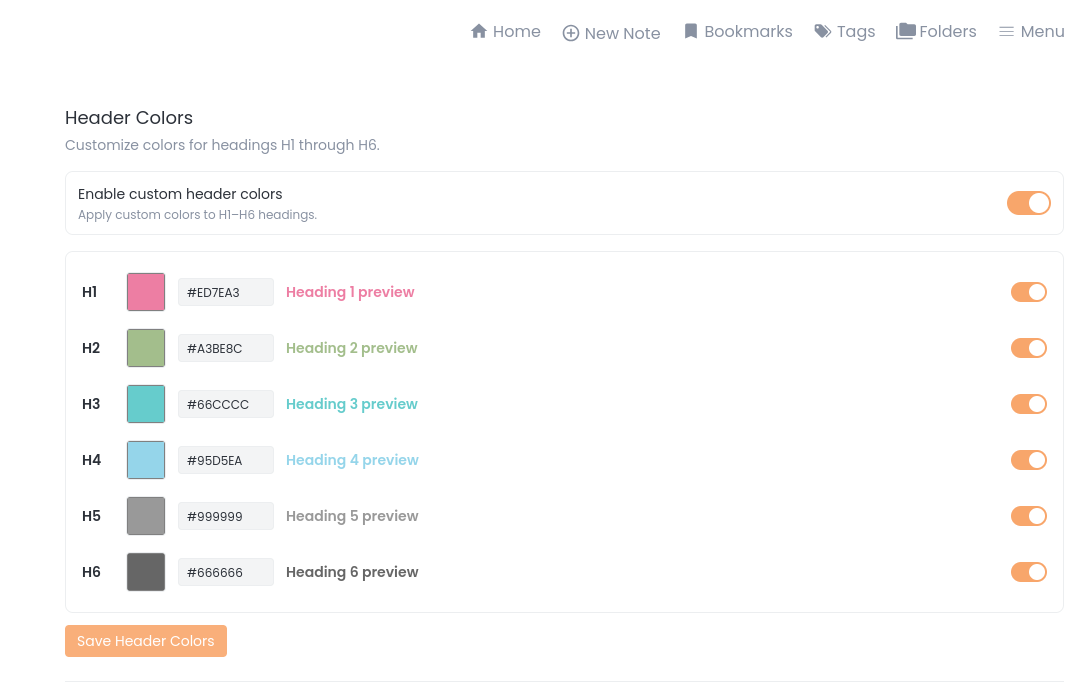Click the hamburger Menu icon
Viewport: 1085px width, 689px height.
click(x=1007, y=32)
